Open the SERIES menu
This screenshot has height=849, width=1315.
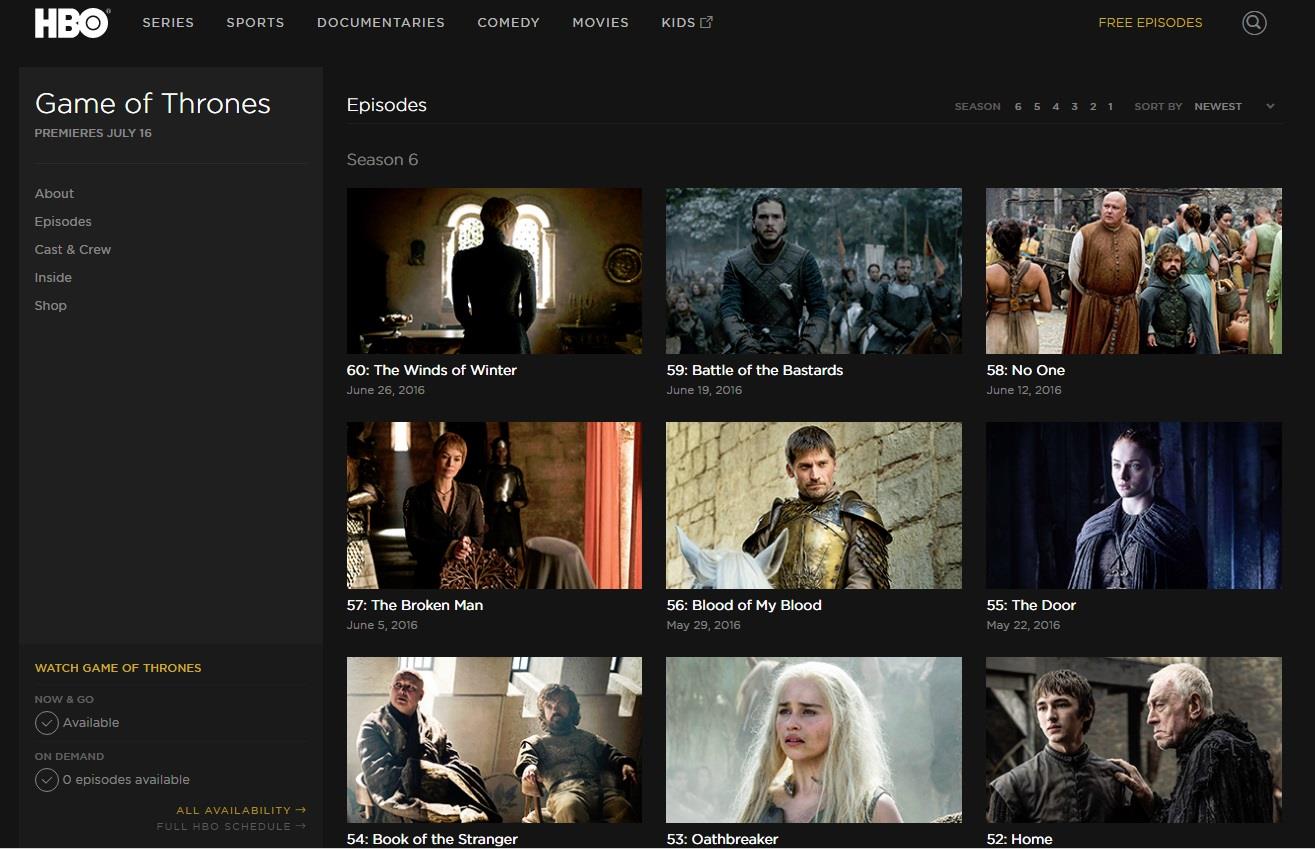(x=168, y=22)
